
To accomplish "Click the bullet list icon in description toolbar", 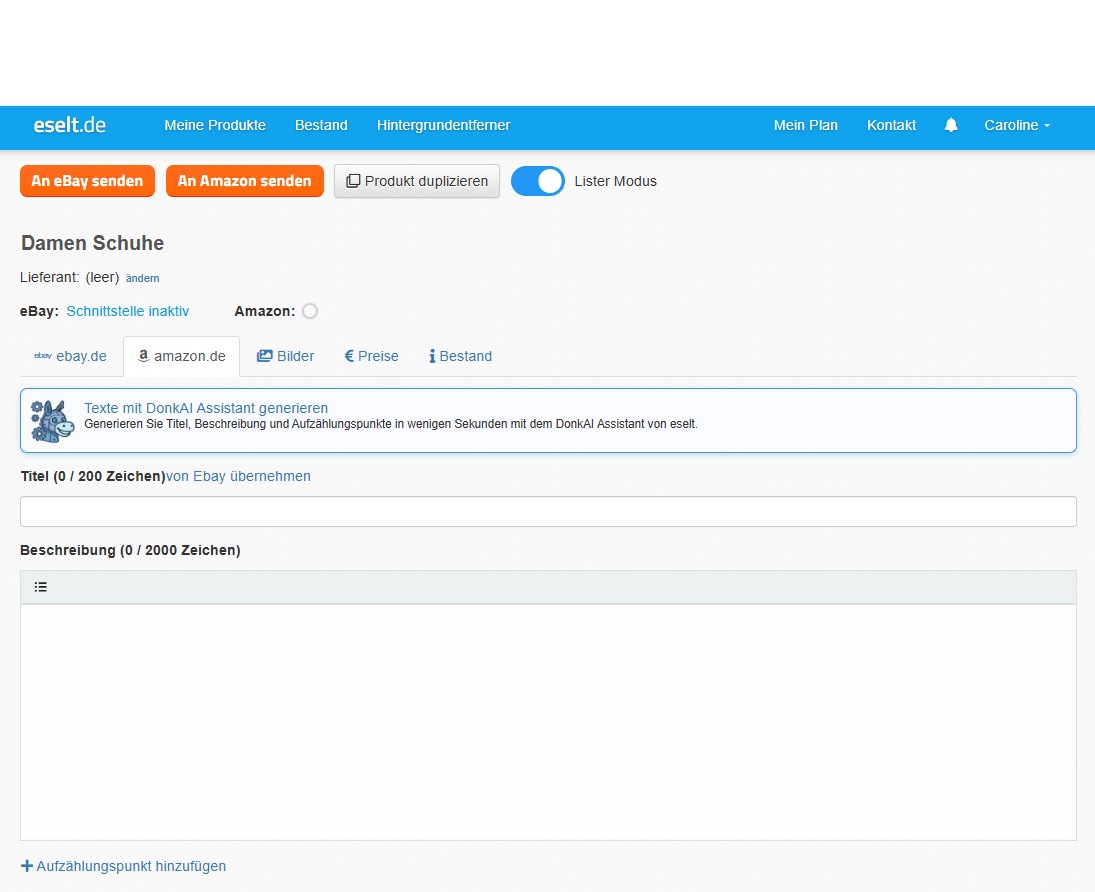I will tap(41, 587).
